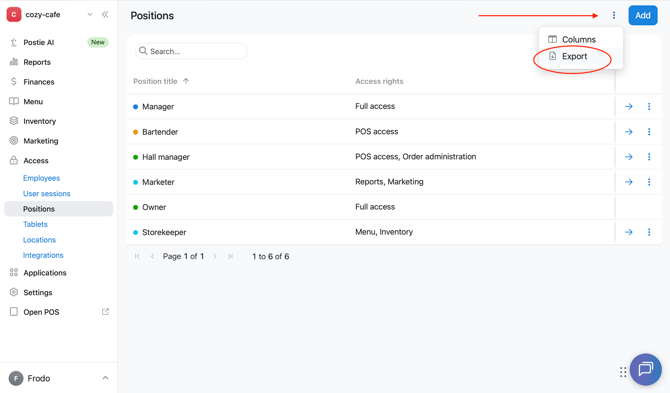Click 'POS access, Order administration' cell
Screen dimensions: 670x393
pyautogui.click(x=415, y=157)
